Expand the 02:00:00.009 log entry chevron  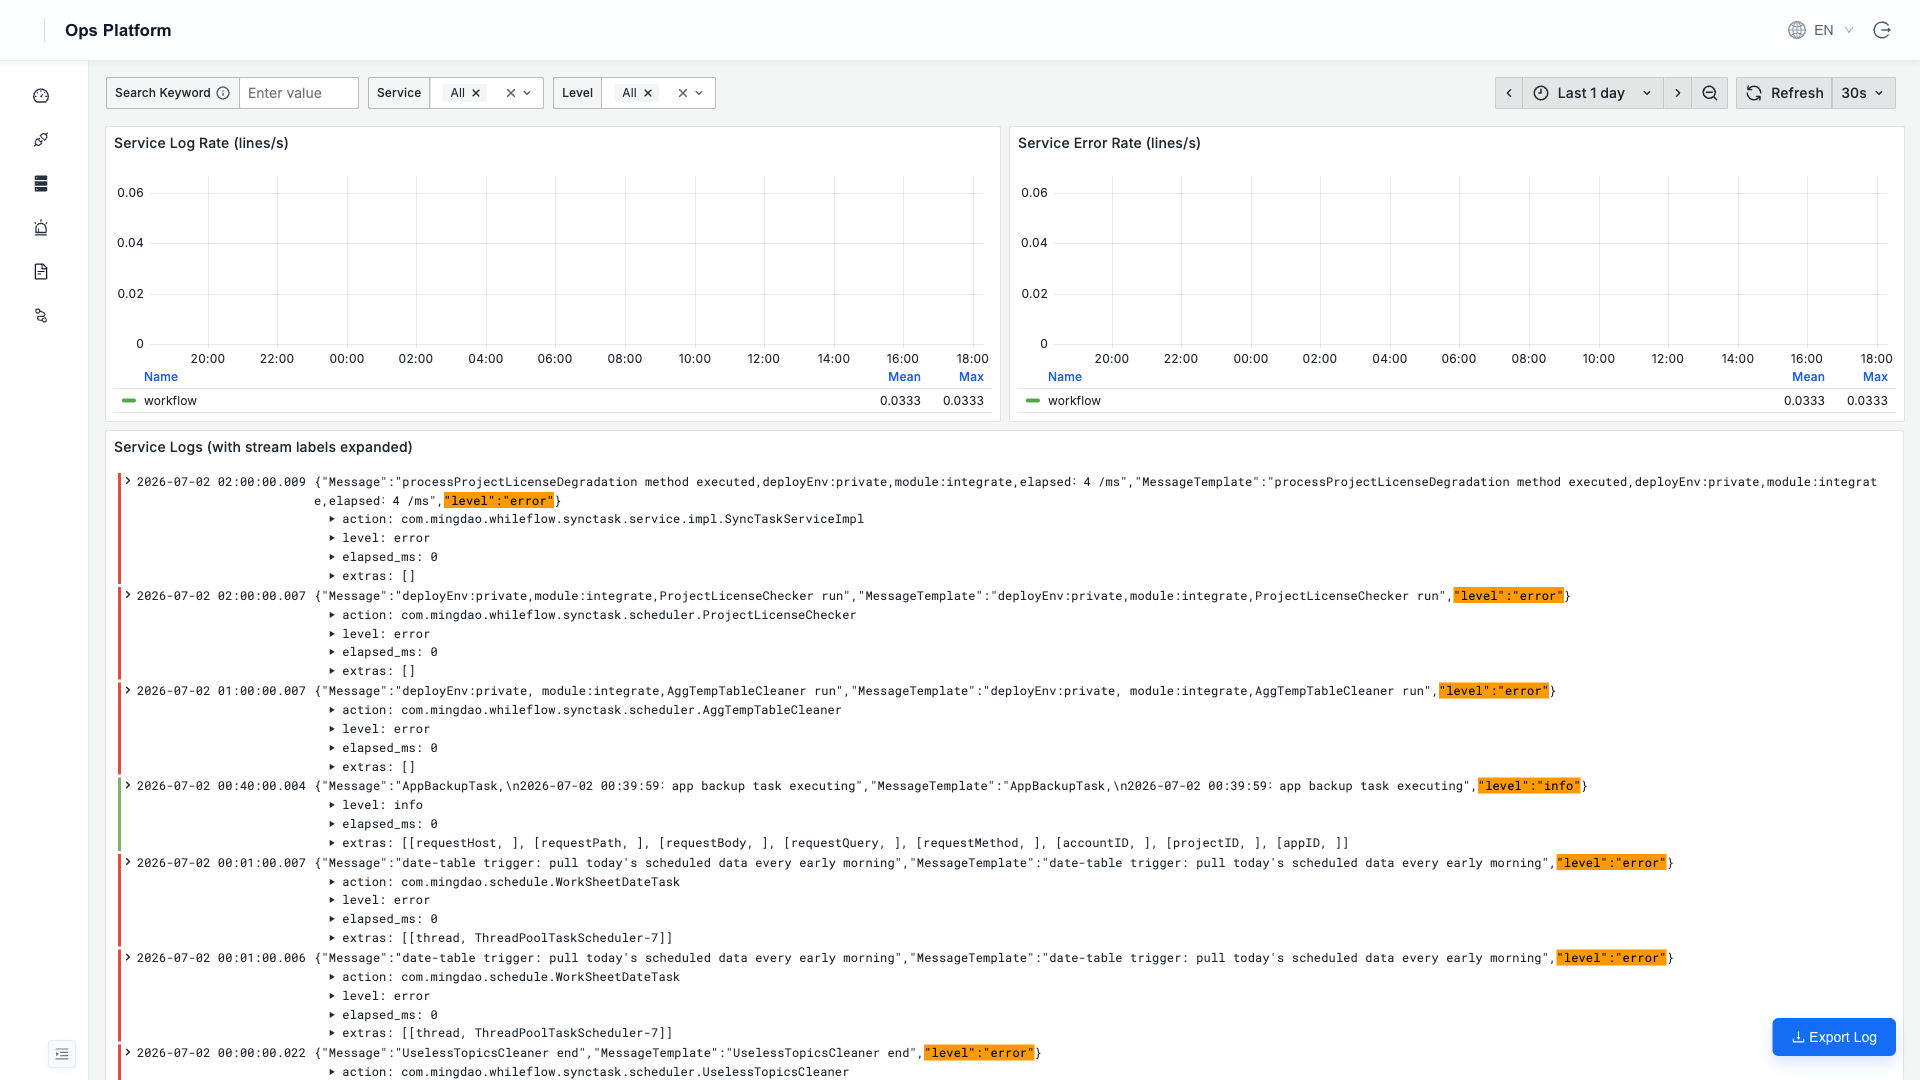tap(128, 481)
